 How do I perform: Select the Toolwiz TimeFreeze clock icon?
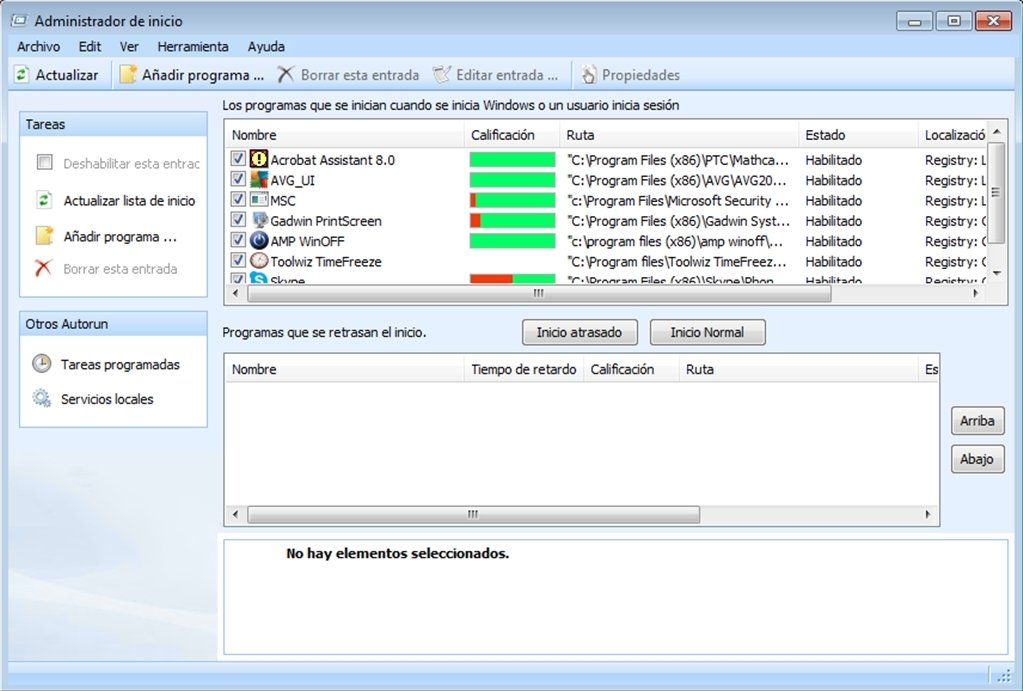tap(259, 261)
